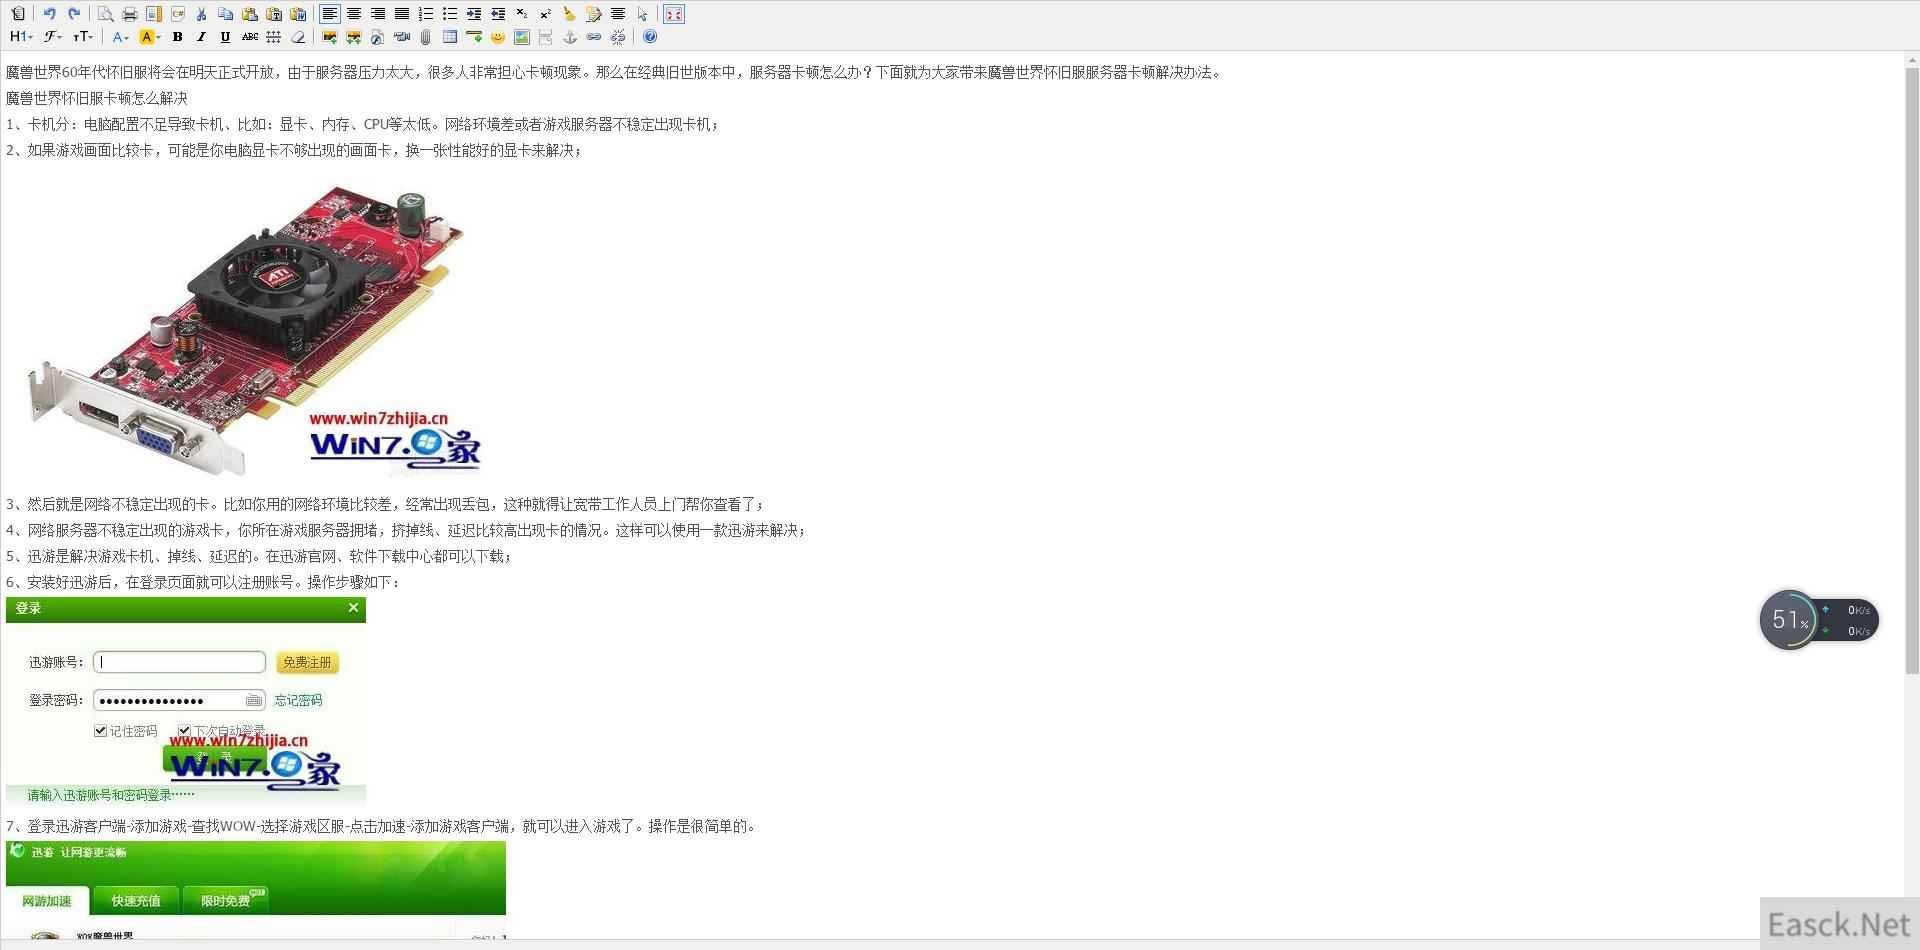The height and width of the screenshot is (950, 1920).
Task: Toggle strikethrough formatting
Action: coord(250,37)
